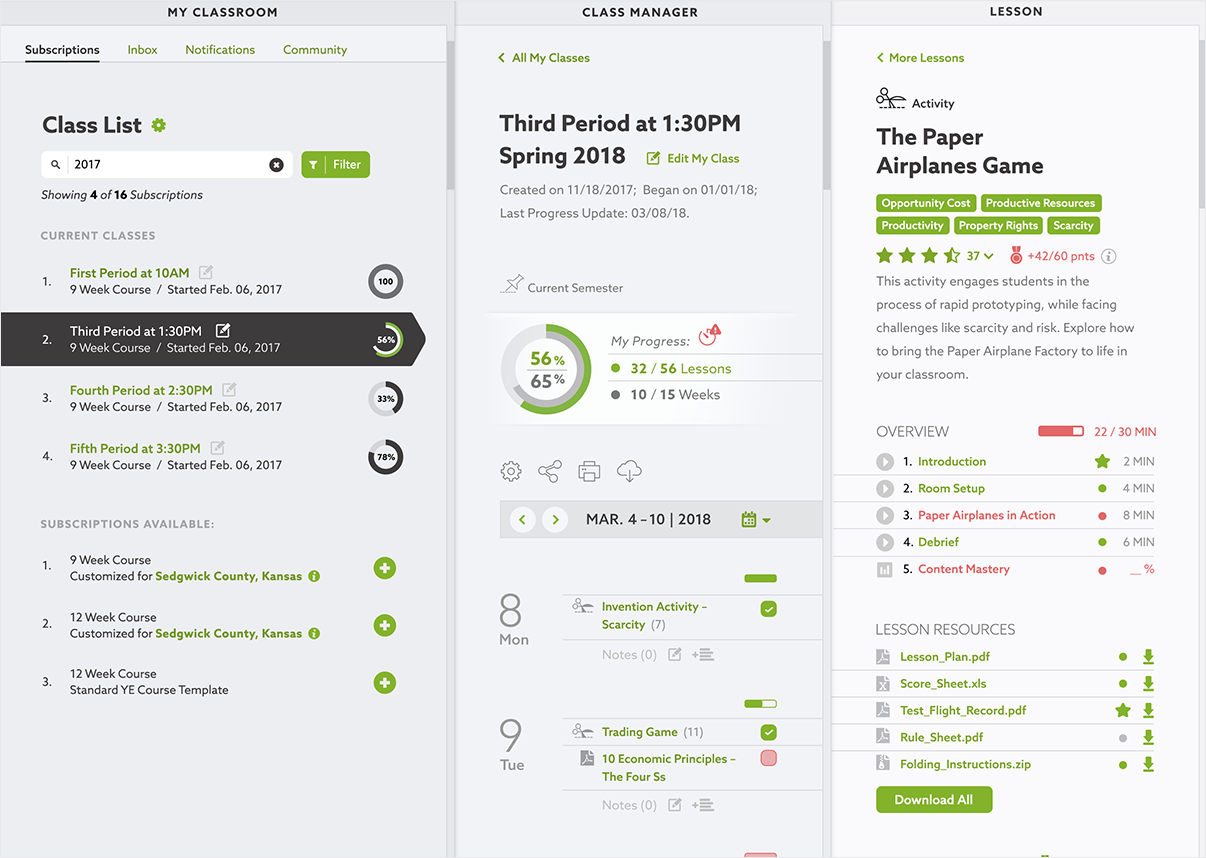
Task: Select the Property Rights tag
Action: 998,226
